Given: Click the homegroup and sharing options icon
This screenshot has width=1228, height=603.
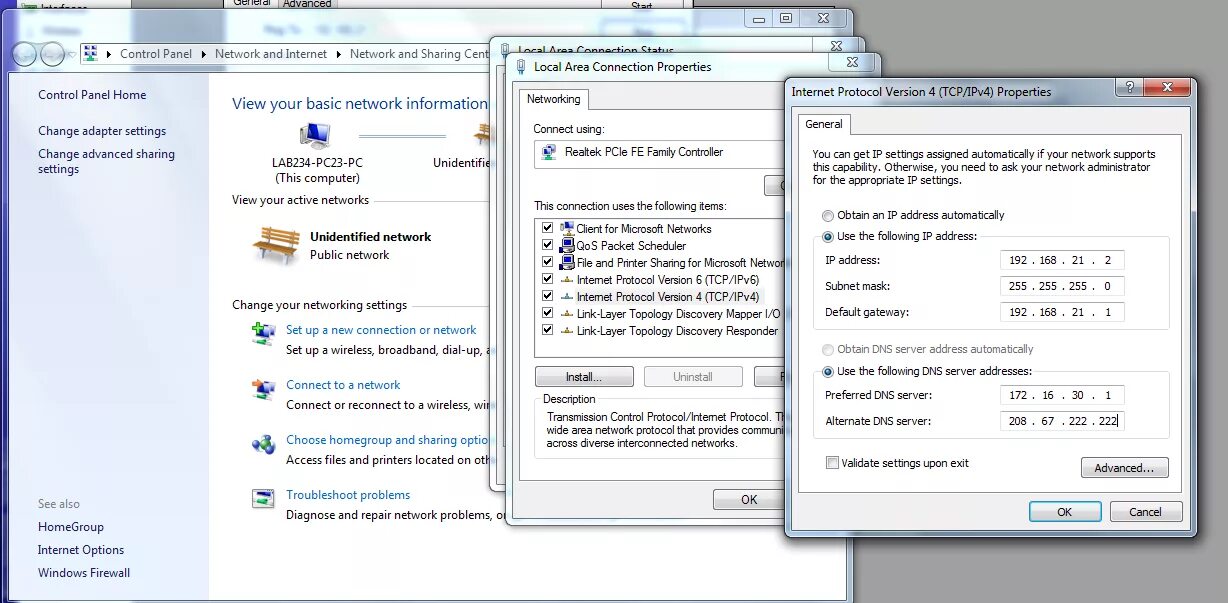Looking at the screenshot, I should (x=264, y=443).
